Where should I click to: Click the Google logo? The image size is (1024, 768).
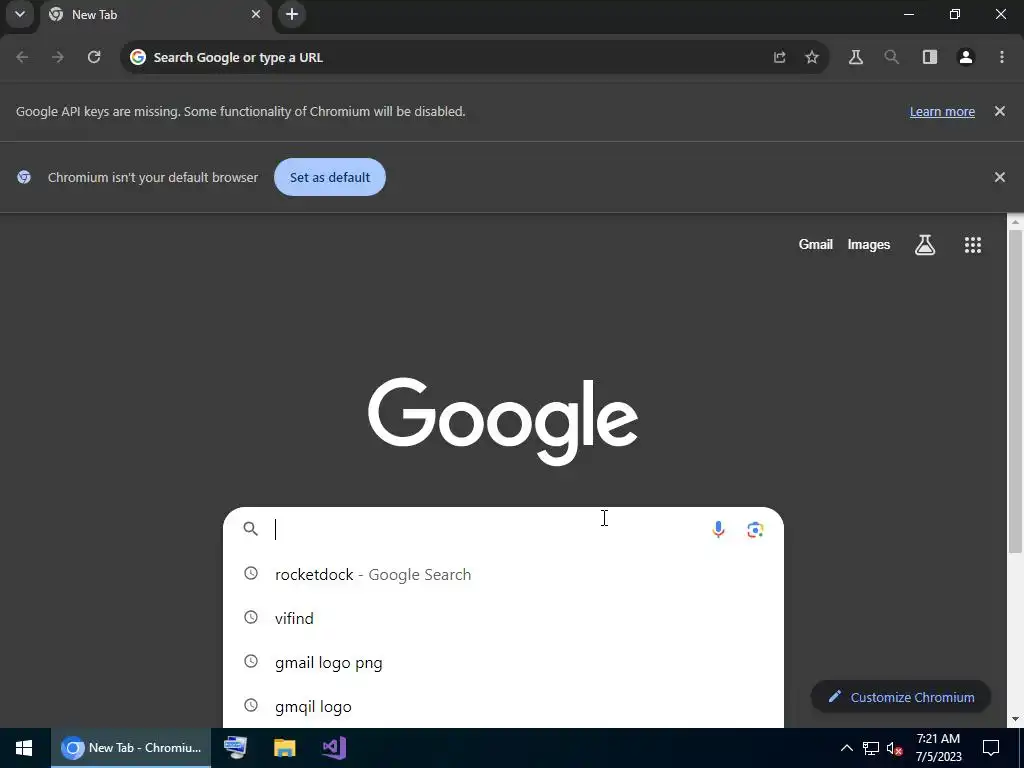[503, 421]
